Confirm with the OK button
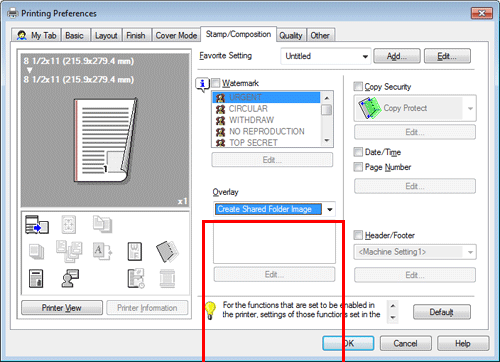Screen dimensions: 500x362 point(348,343)
